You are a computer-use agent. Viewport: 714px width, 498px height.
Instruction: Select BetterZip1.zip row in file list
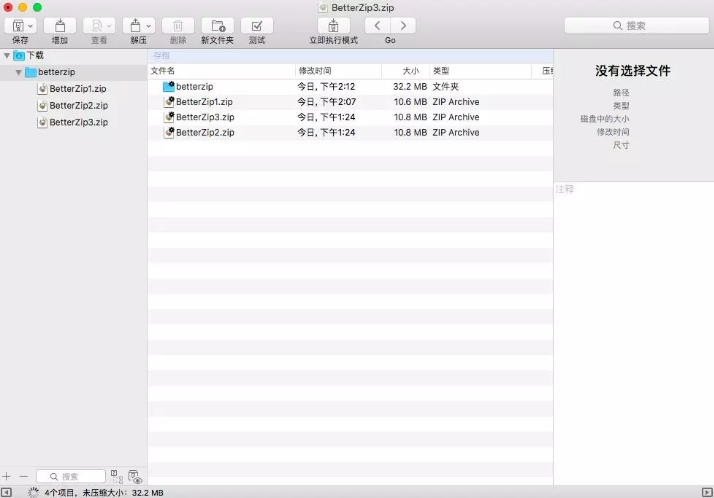tap(351, 102)
